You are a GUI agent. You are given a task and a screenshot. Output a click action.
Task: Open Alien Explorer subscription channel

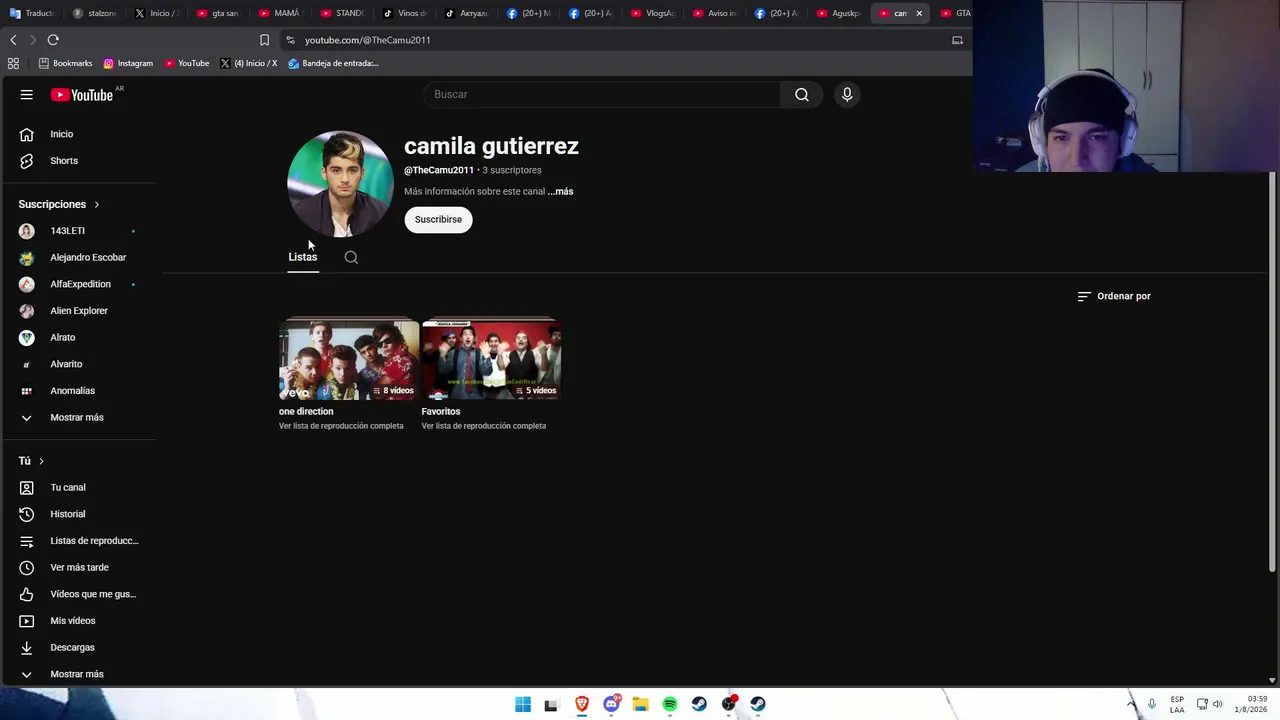click(x=78, y=311)
